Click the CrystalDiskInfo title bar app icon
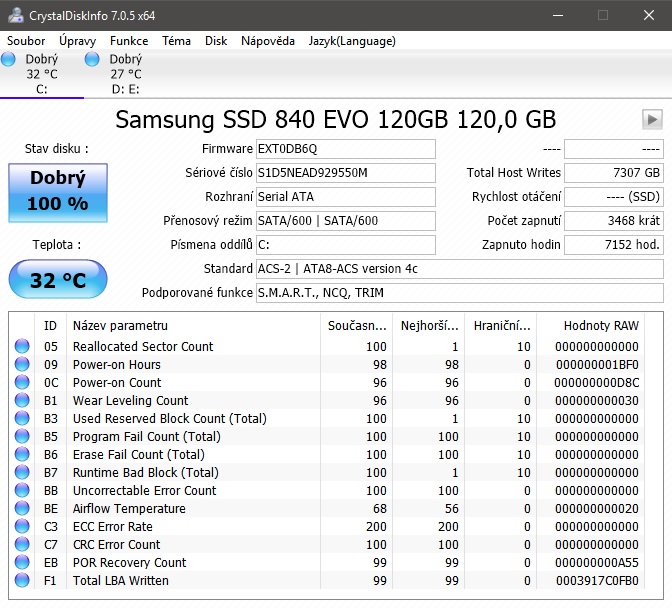 pyautogui.click(x=15, y=15)
